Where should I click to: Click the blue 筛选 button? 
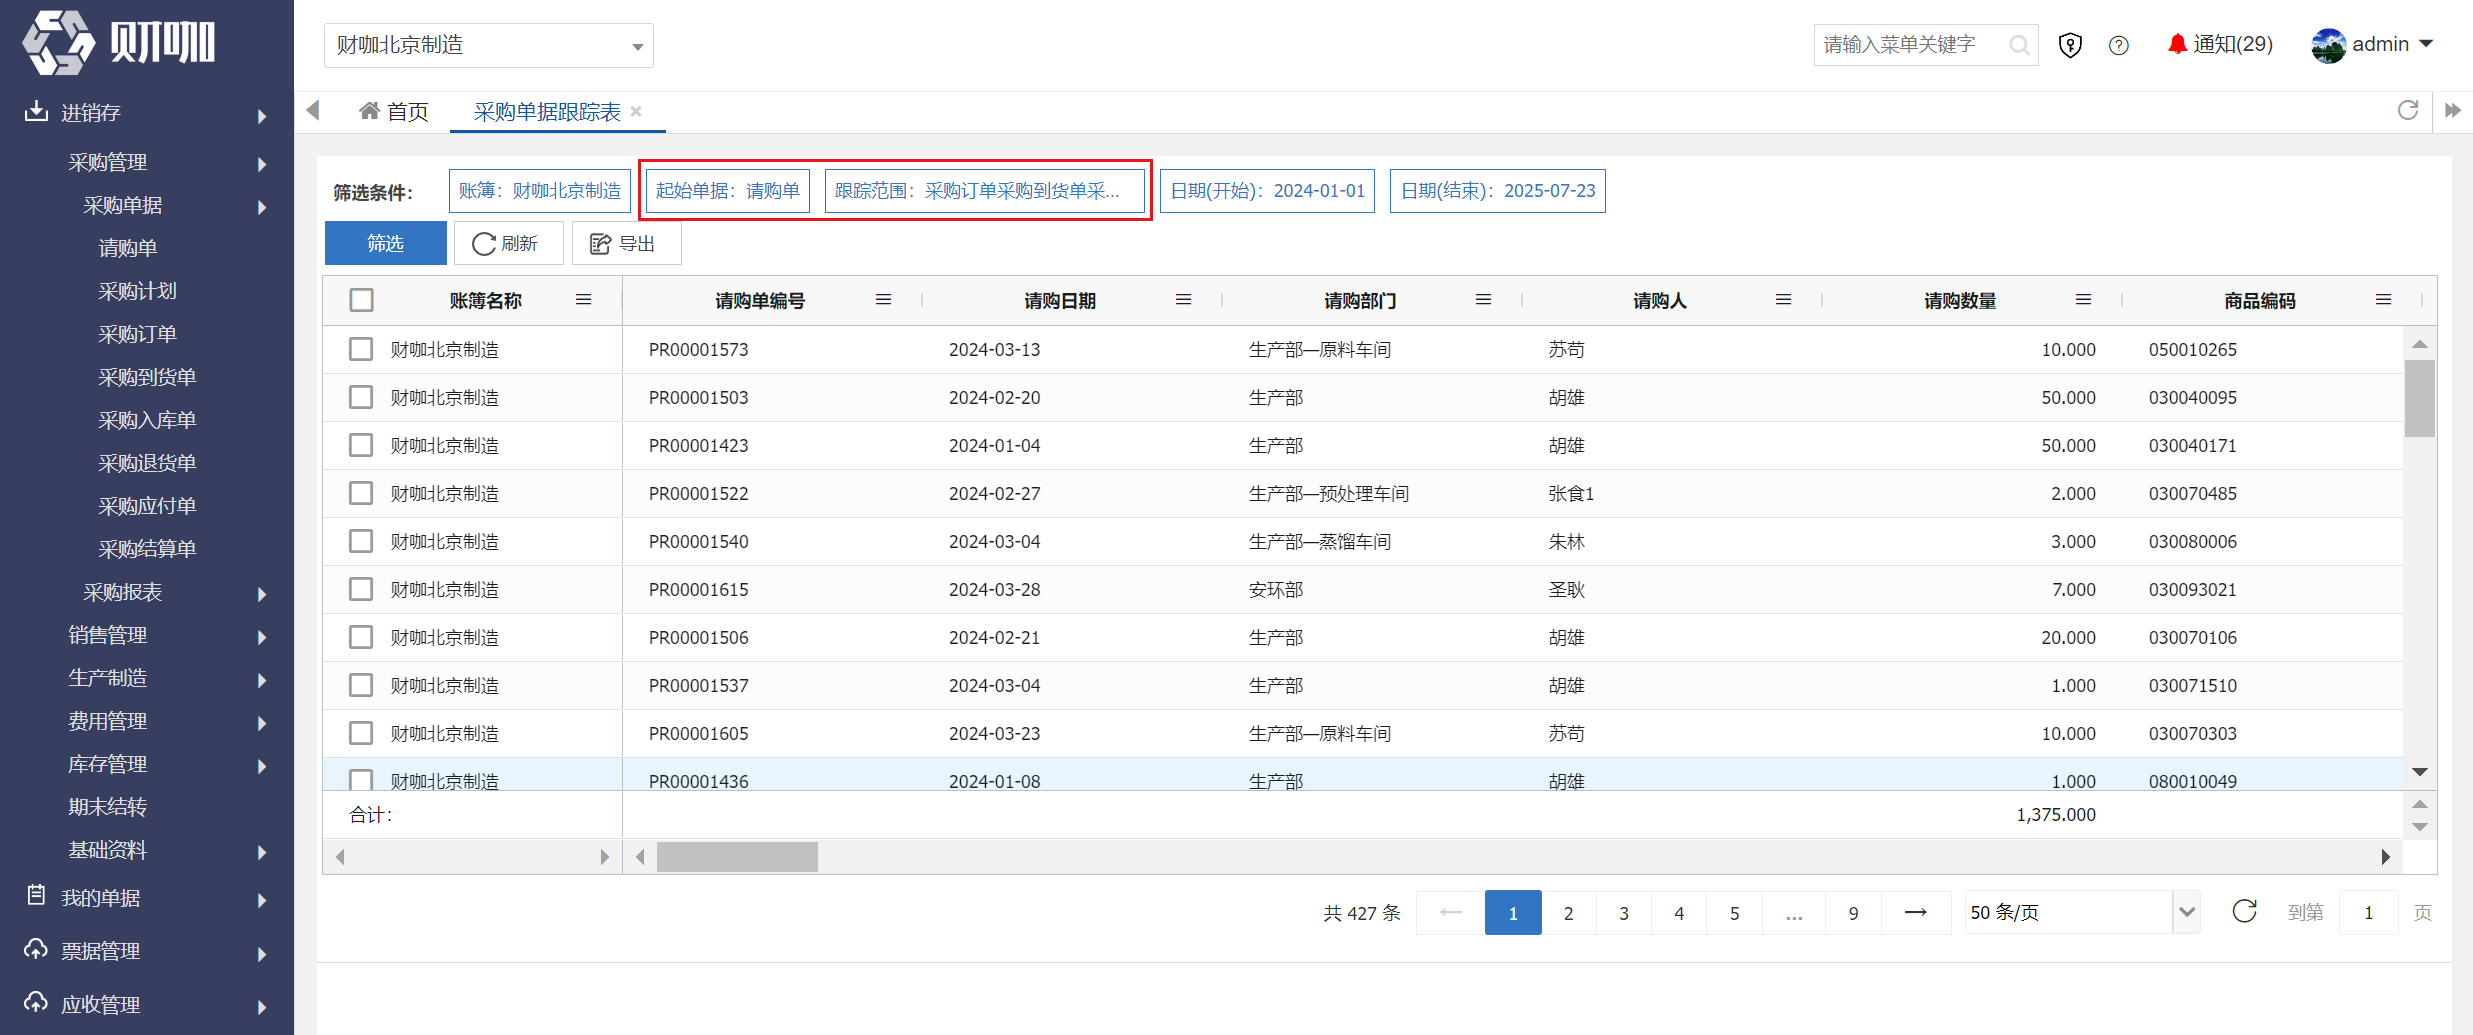[386, 243]
